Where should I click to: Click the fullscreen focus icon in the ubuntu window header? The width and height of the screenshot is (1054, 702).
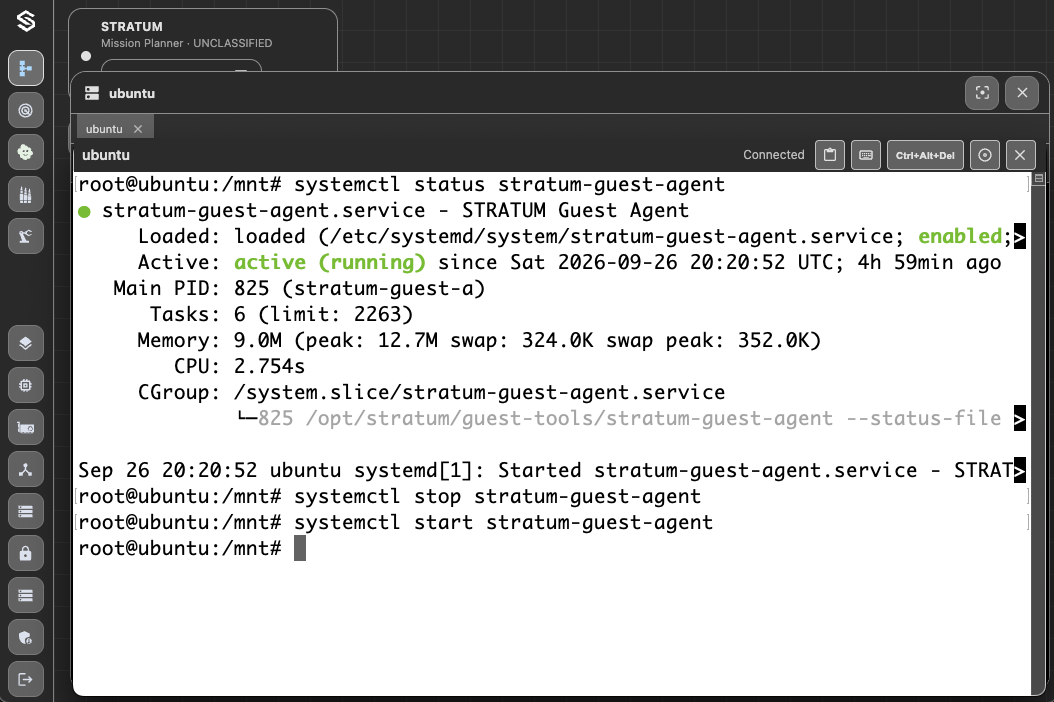(982, 93)
